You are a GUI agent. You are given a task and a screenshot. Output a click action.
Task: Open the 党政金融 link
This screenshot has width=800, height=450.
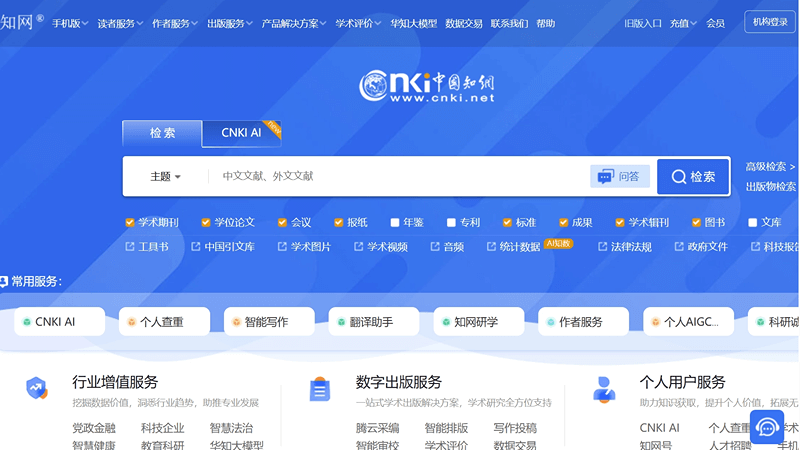coord(94,428)
